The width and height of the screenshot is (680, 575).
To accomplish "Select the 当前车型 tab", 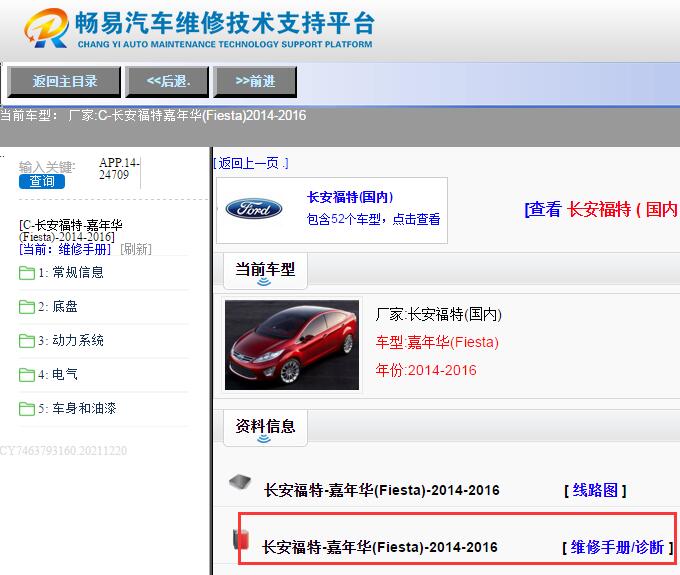I will tap(265, 269).
